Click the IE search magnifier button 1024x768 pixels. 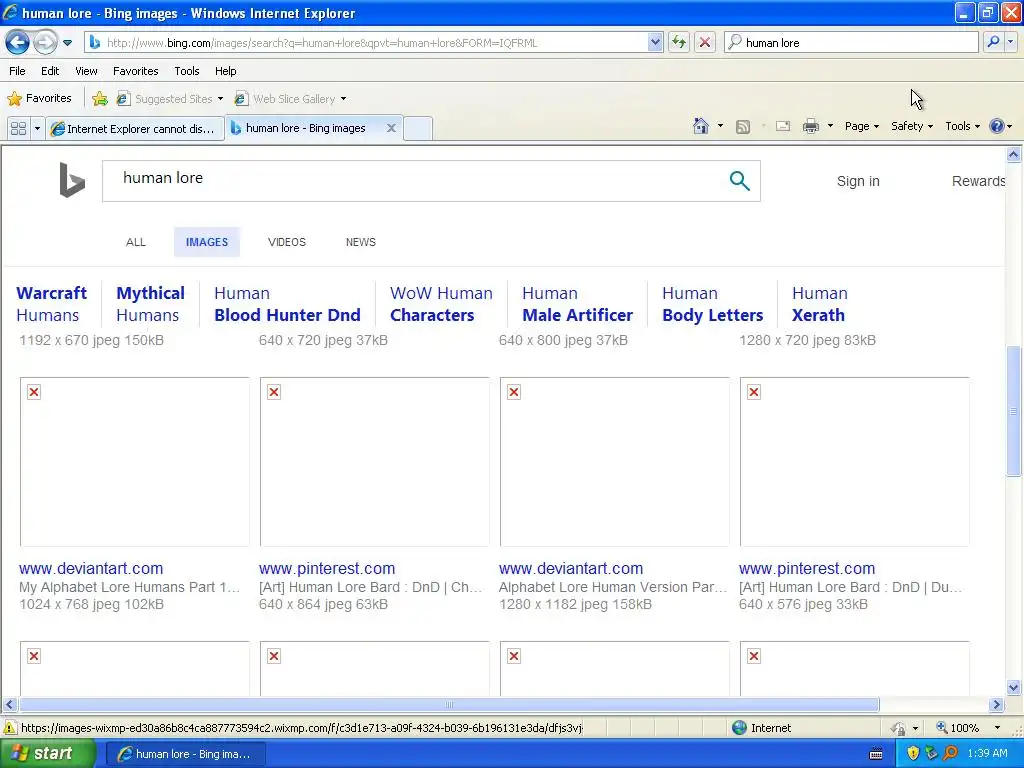click(993, 43)
